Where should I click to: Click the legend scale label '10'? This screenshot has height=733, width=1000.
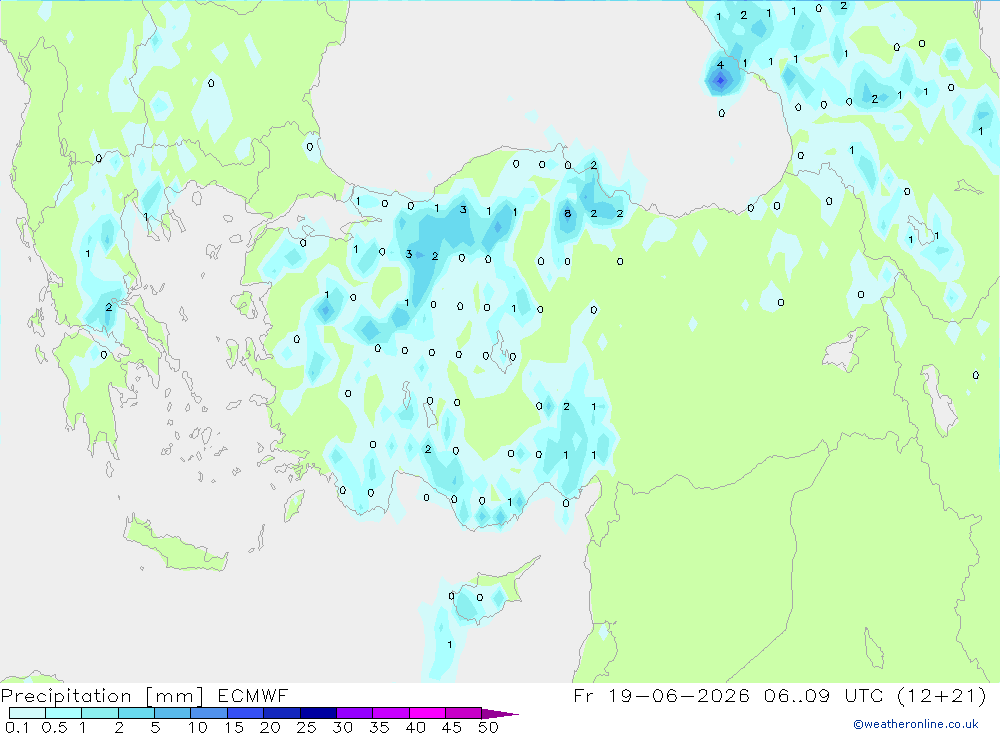click(198, 727)
